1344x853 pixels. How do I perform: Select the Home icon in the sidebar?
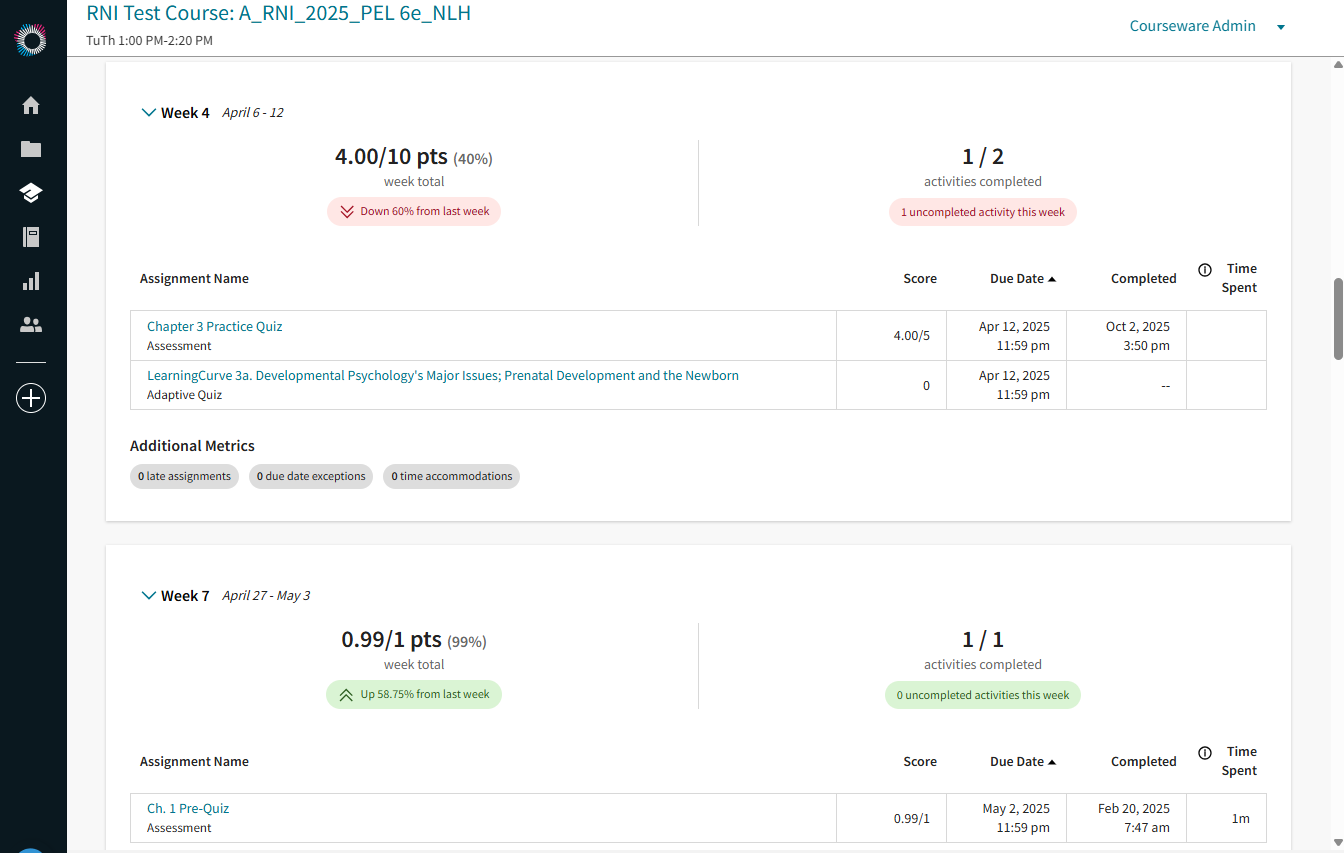pos(31,105)
